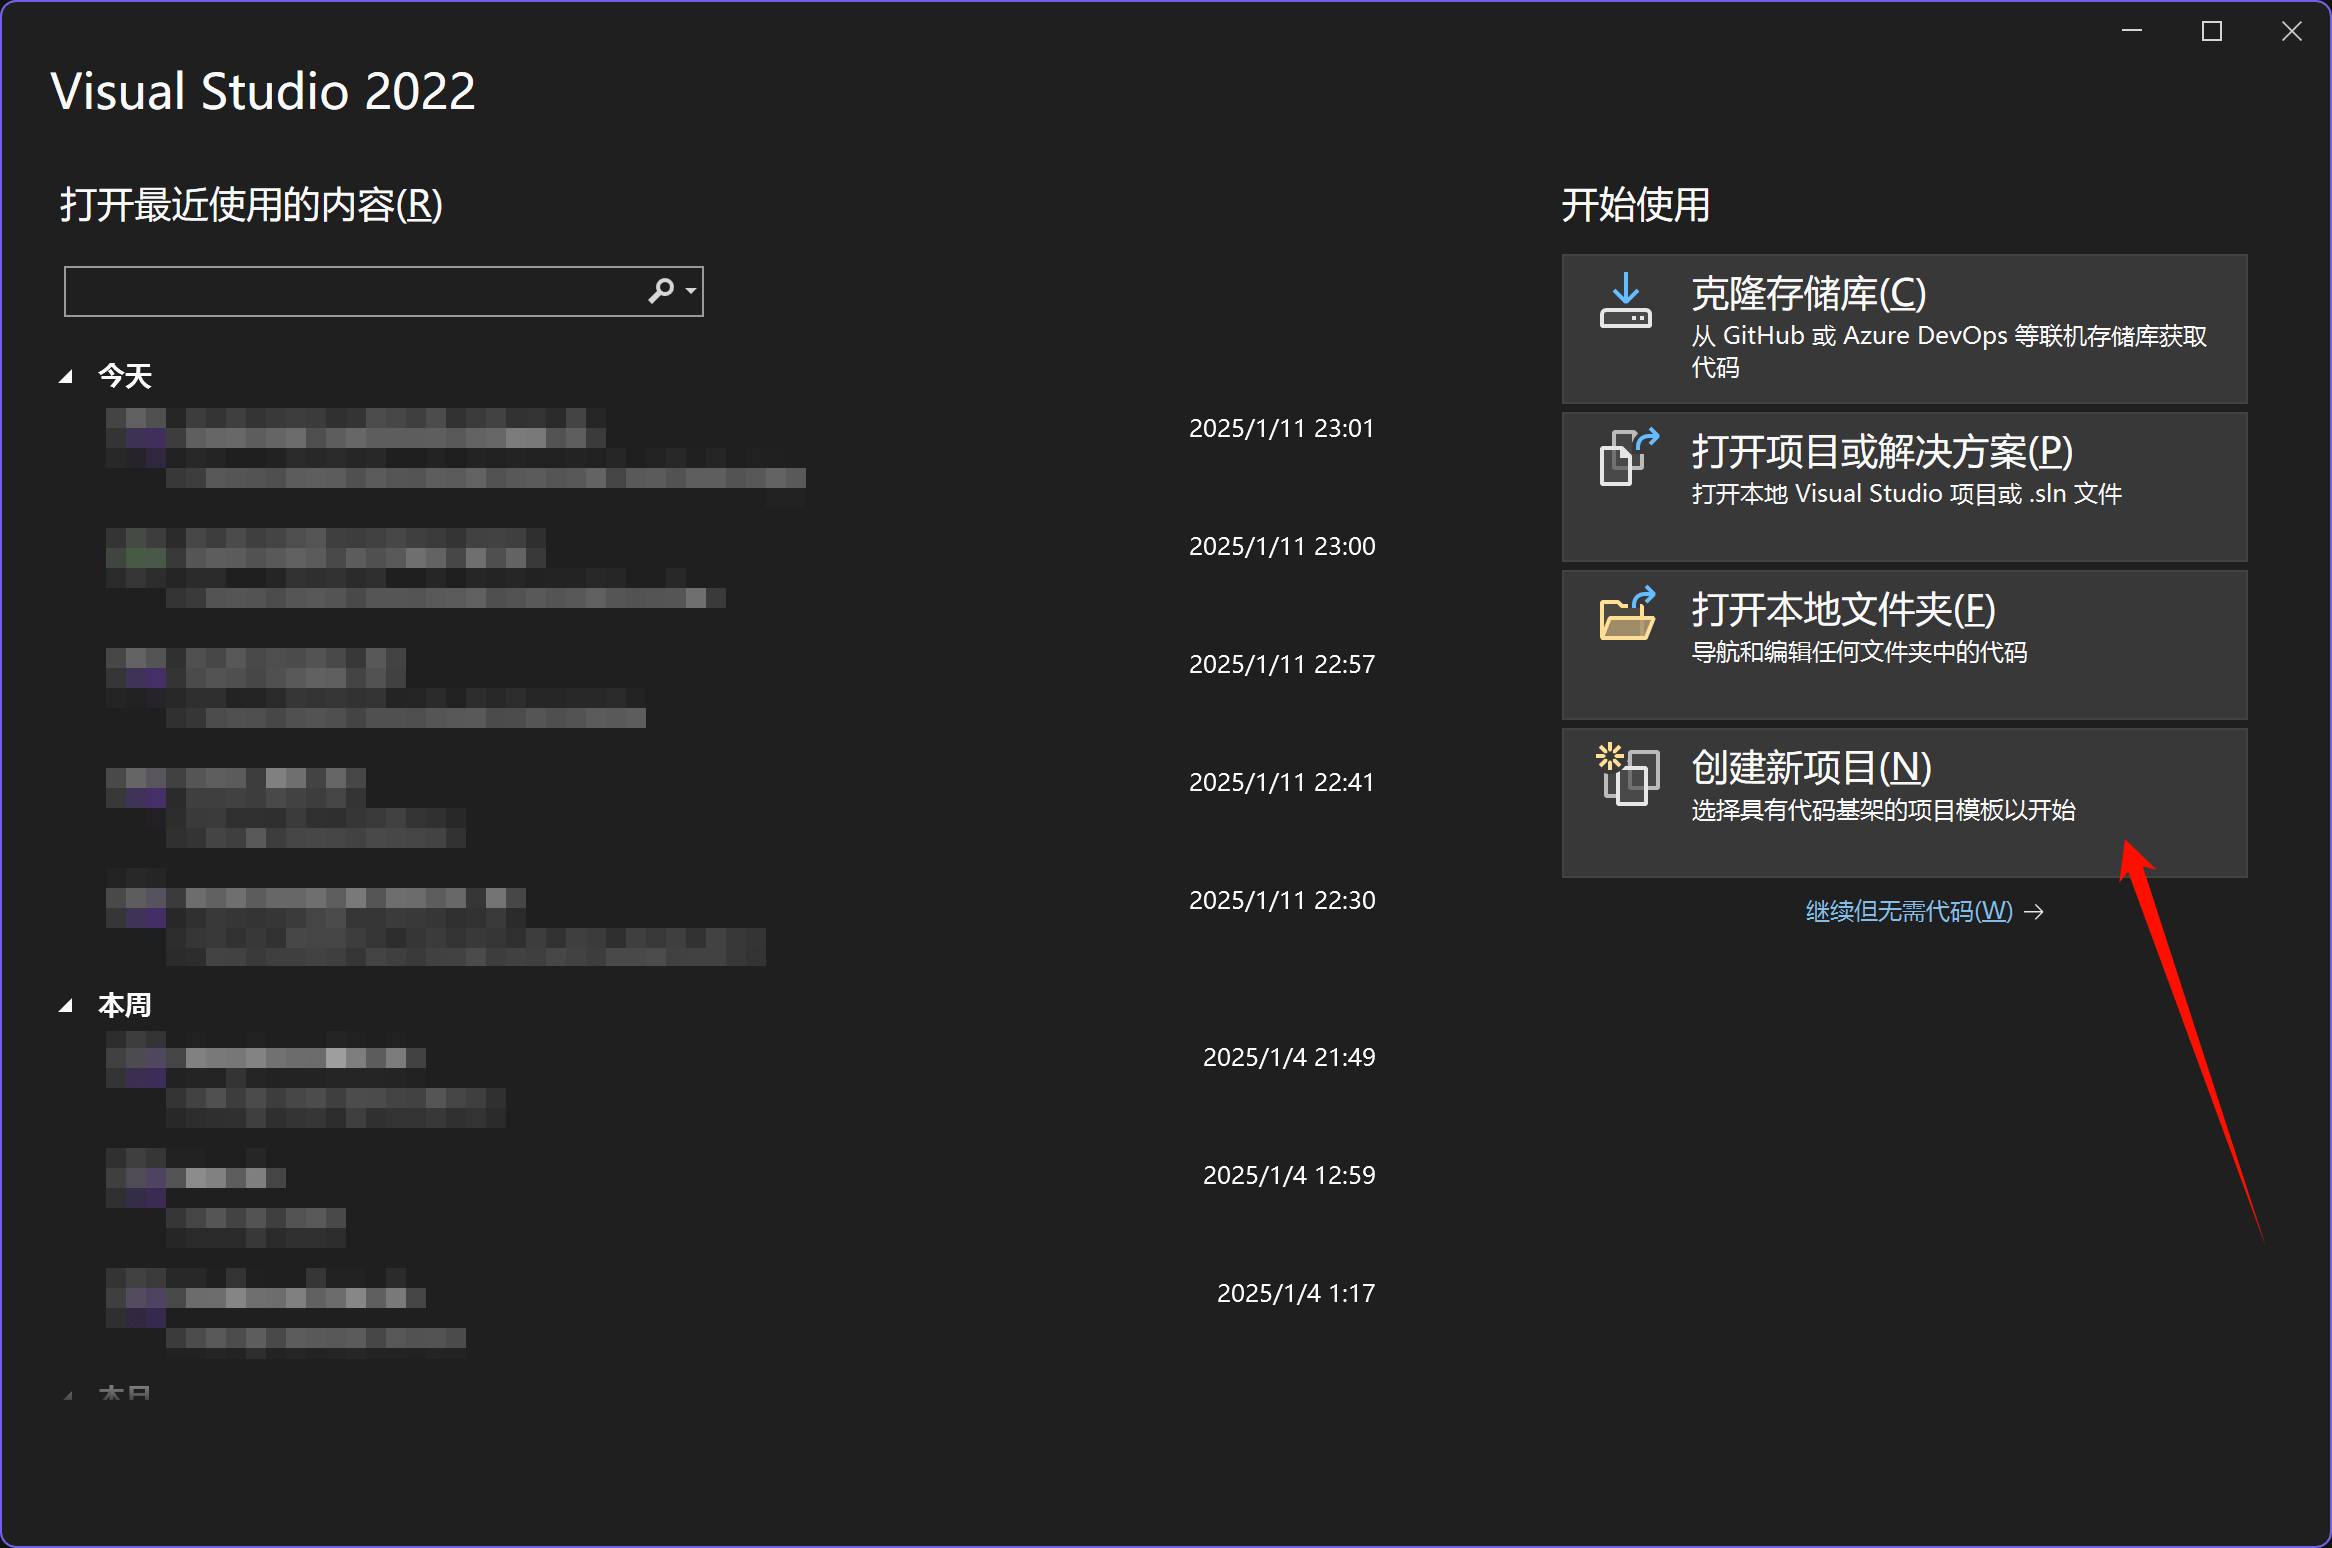The width and height of the screenshot is (2332, 1548).
Task: Click the 本周 group label
Action: click(125, 1005)
